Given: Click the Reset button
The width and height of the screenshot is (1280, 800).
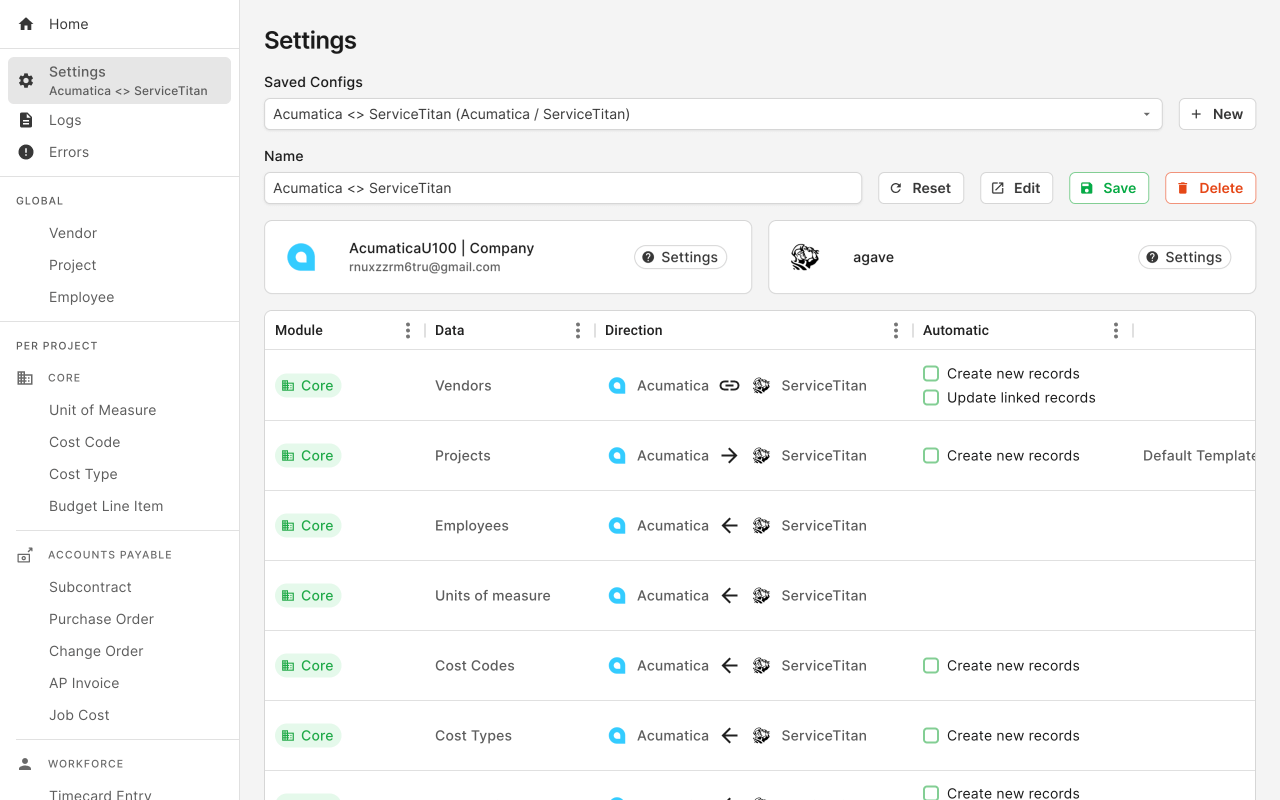Looking at the screenshot, I should tap(921, 188).
